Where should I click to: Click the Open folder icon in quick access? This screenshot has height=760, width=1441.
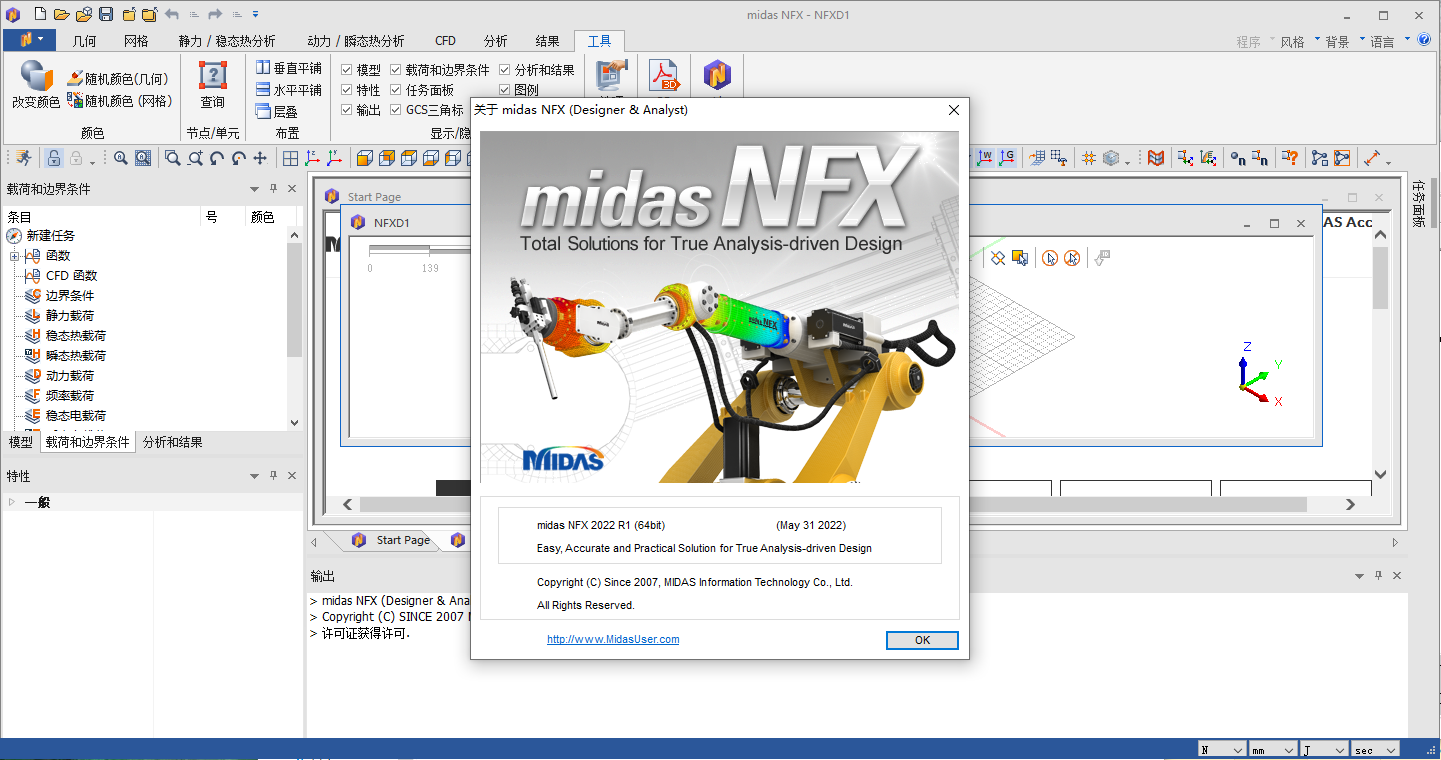click(62, 14)
